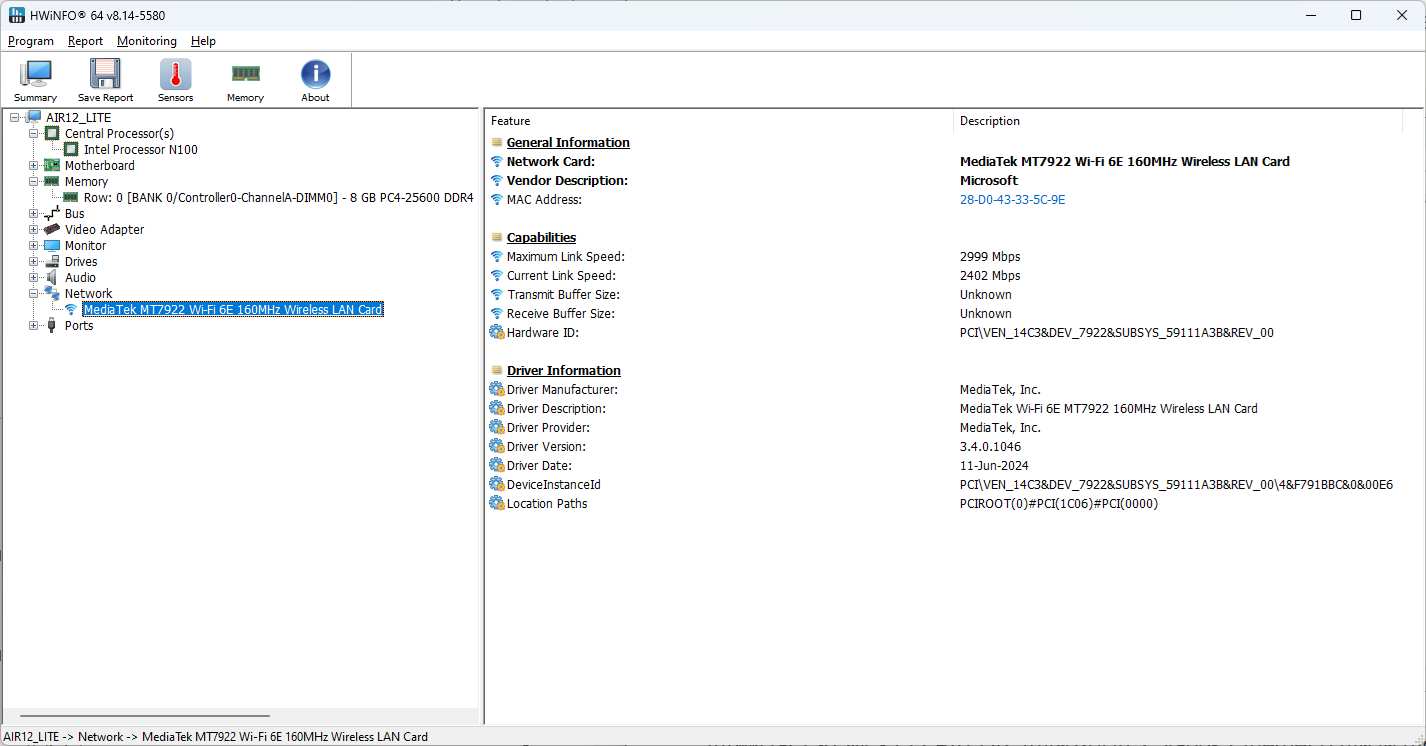
Task: Open the Program menu
Action: (31, 41)
